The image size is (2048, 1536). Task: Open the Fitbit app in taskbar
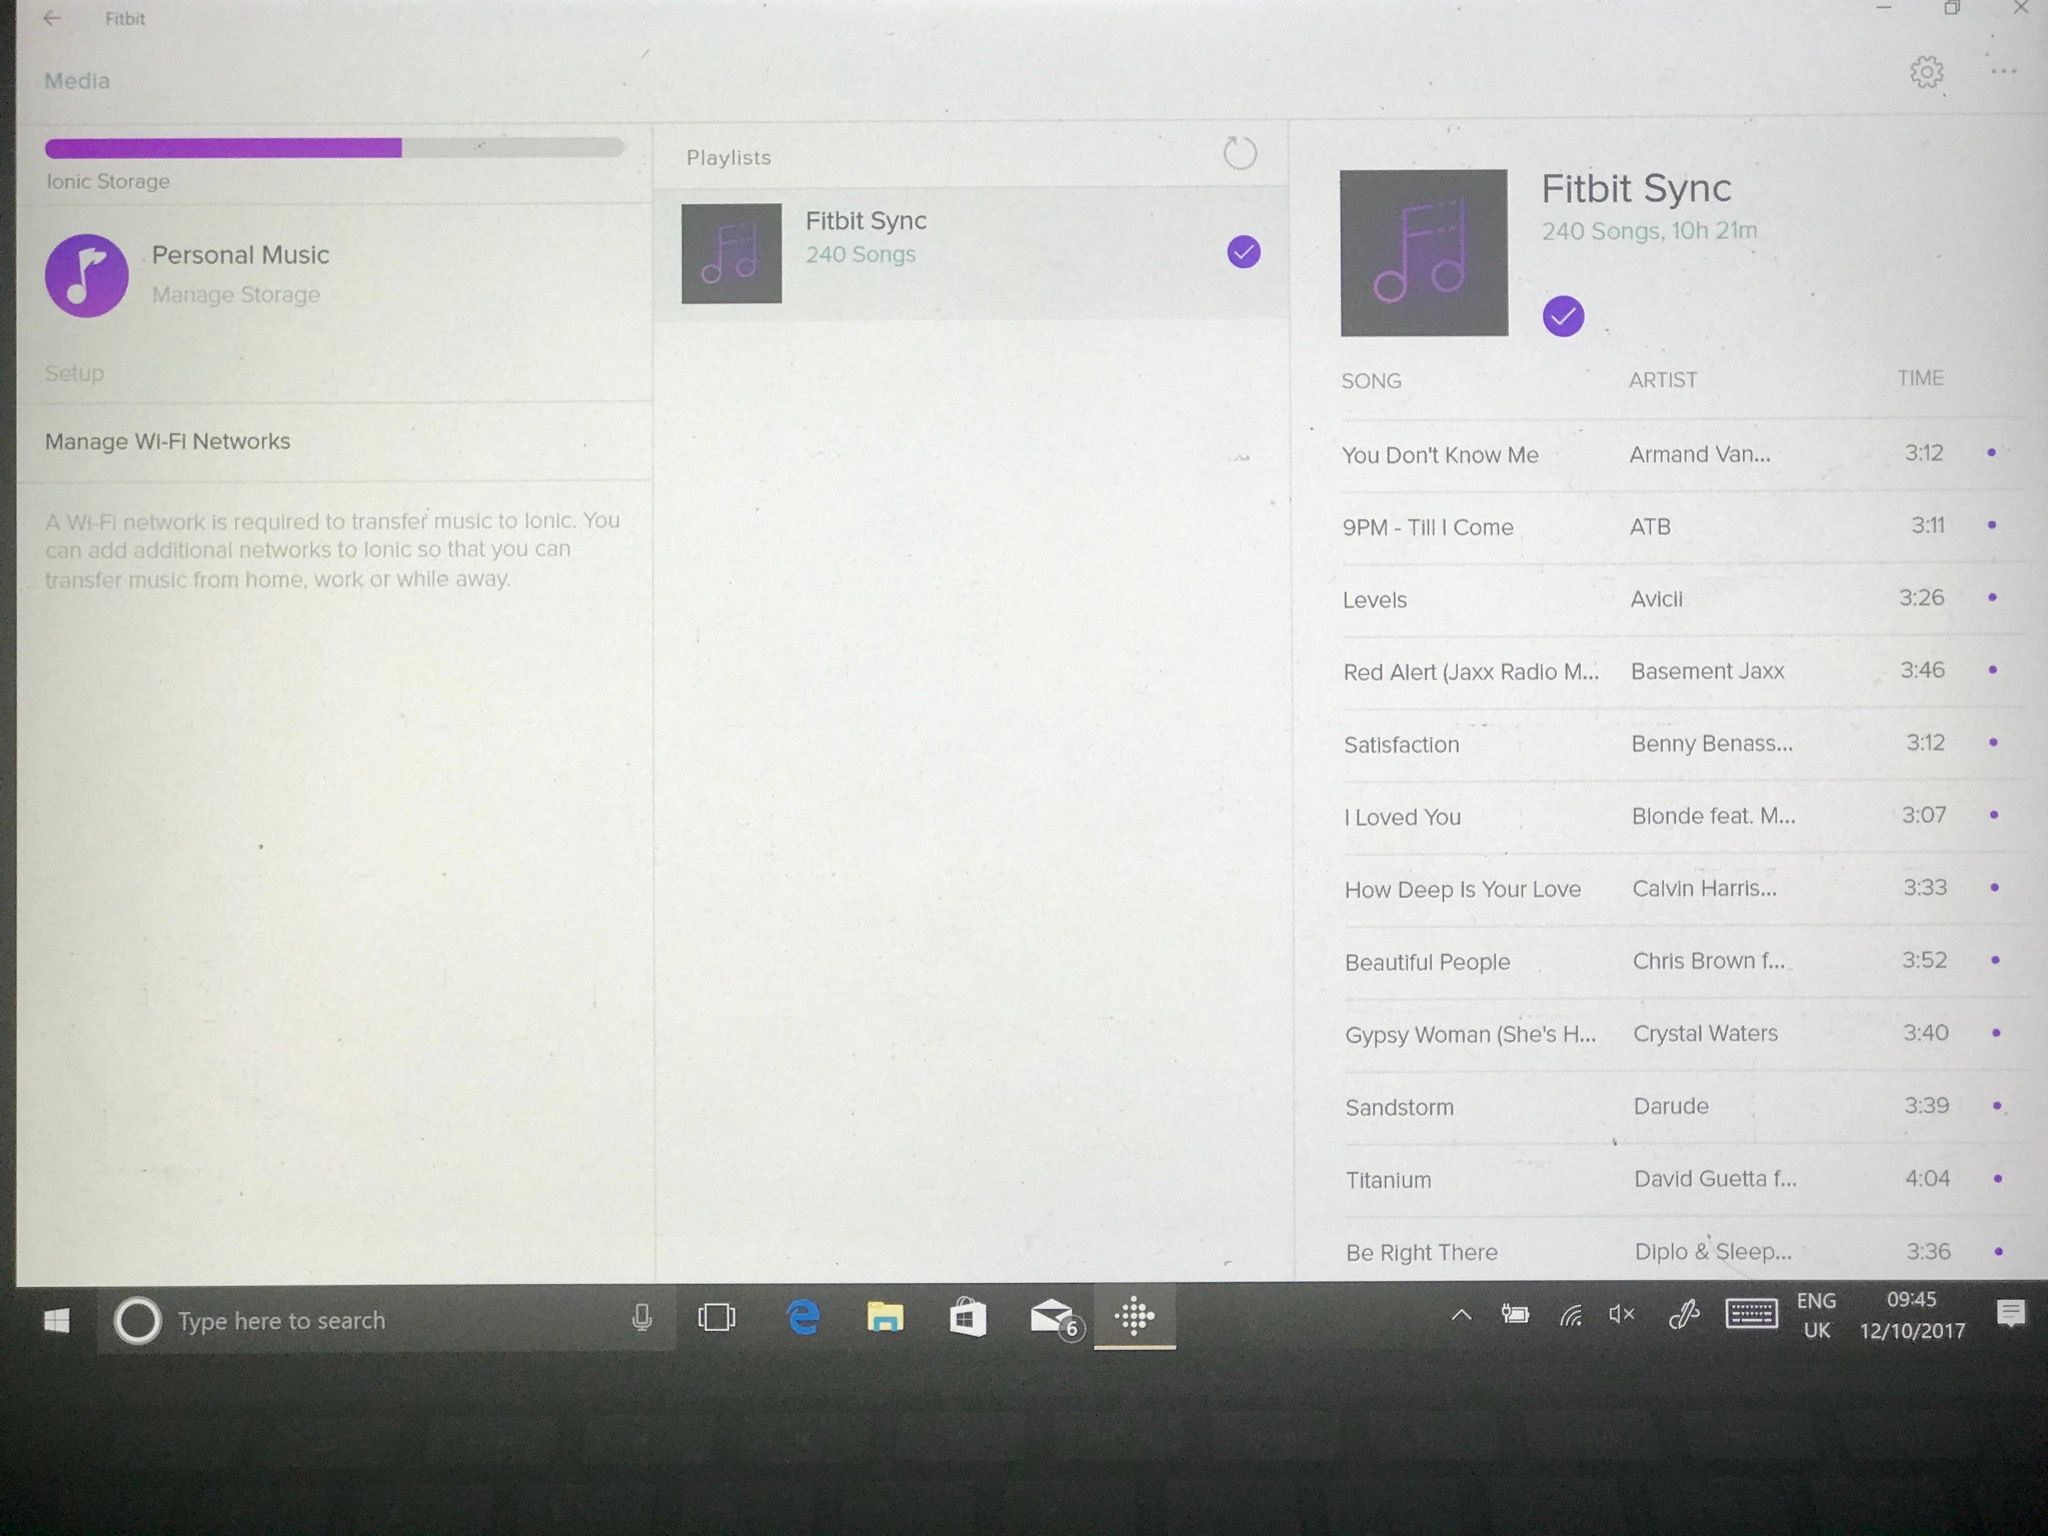(x=1134, y=1320)
